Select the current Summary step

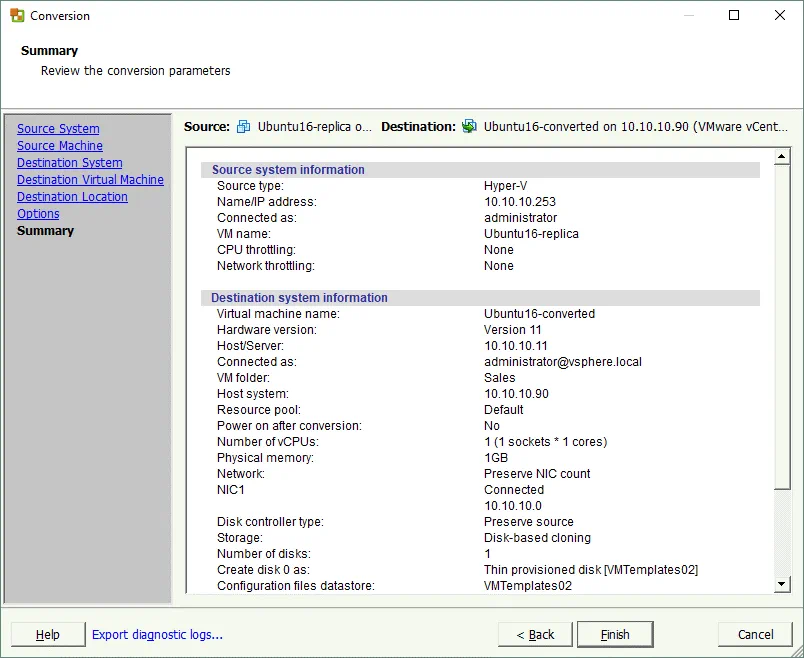tap(45, 231)
